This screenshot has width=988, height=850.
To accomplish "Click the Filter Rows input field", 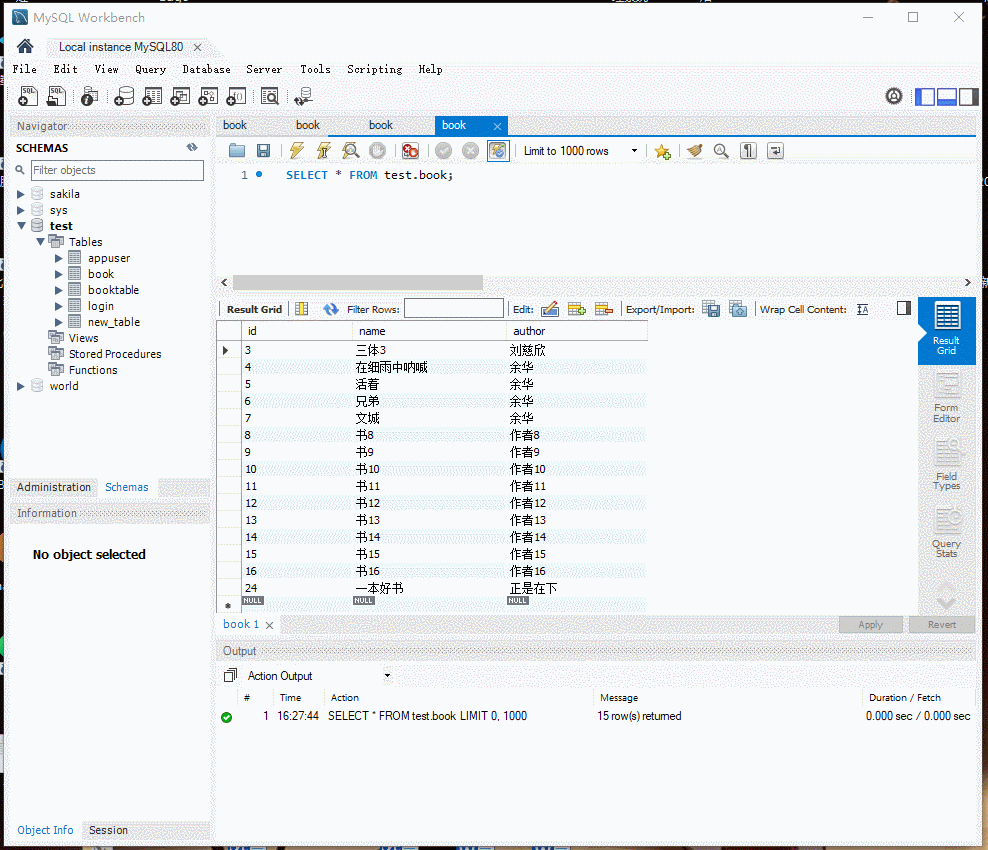I will coord(454,309).
